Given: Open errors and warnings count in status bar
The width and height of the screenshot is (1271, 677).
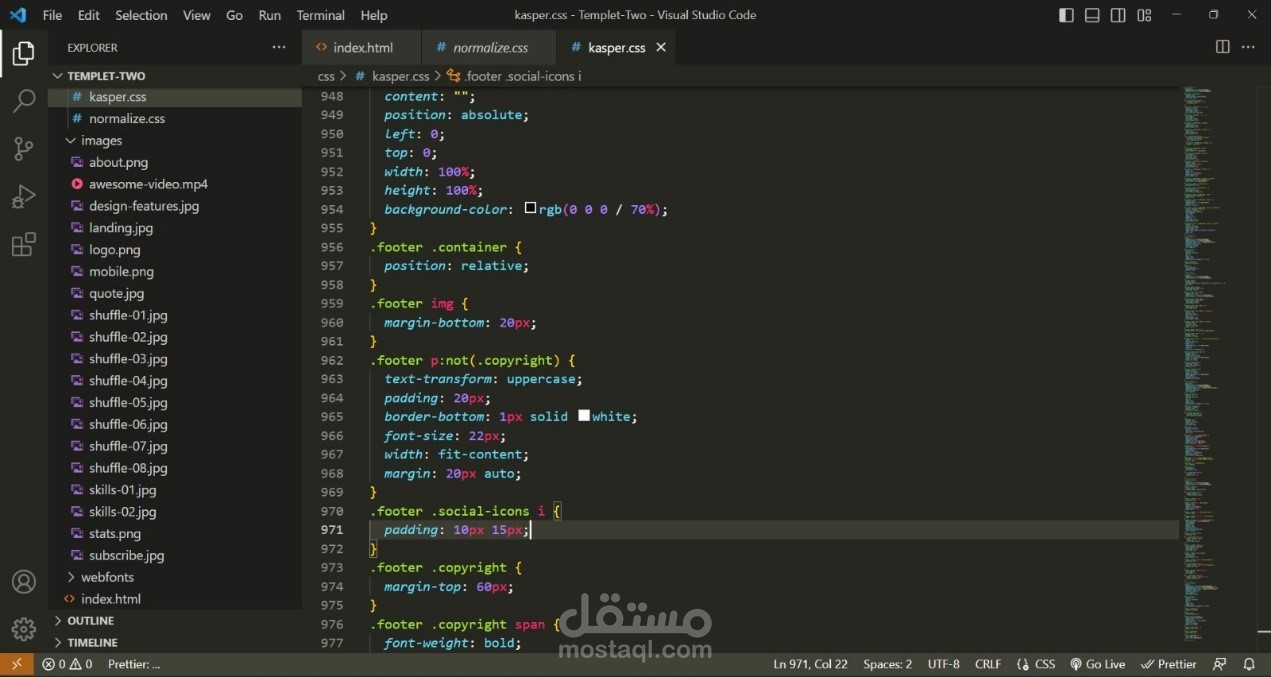Looking at the screenshot, I should coord(67,664).
